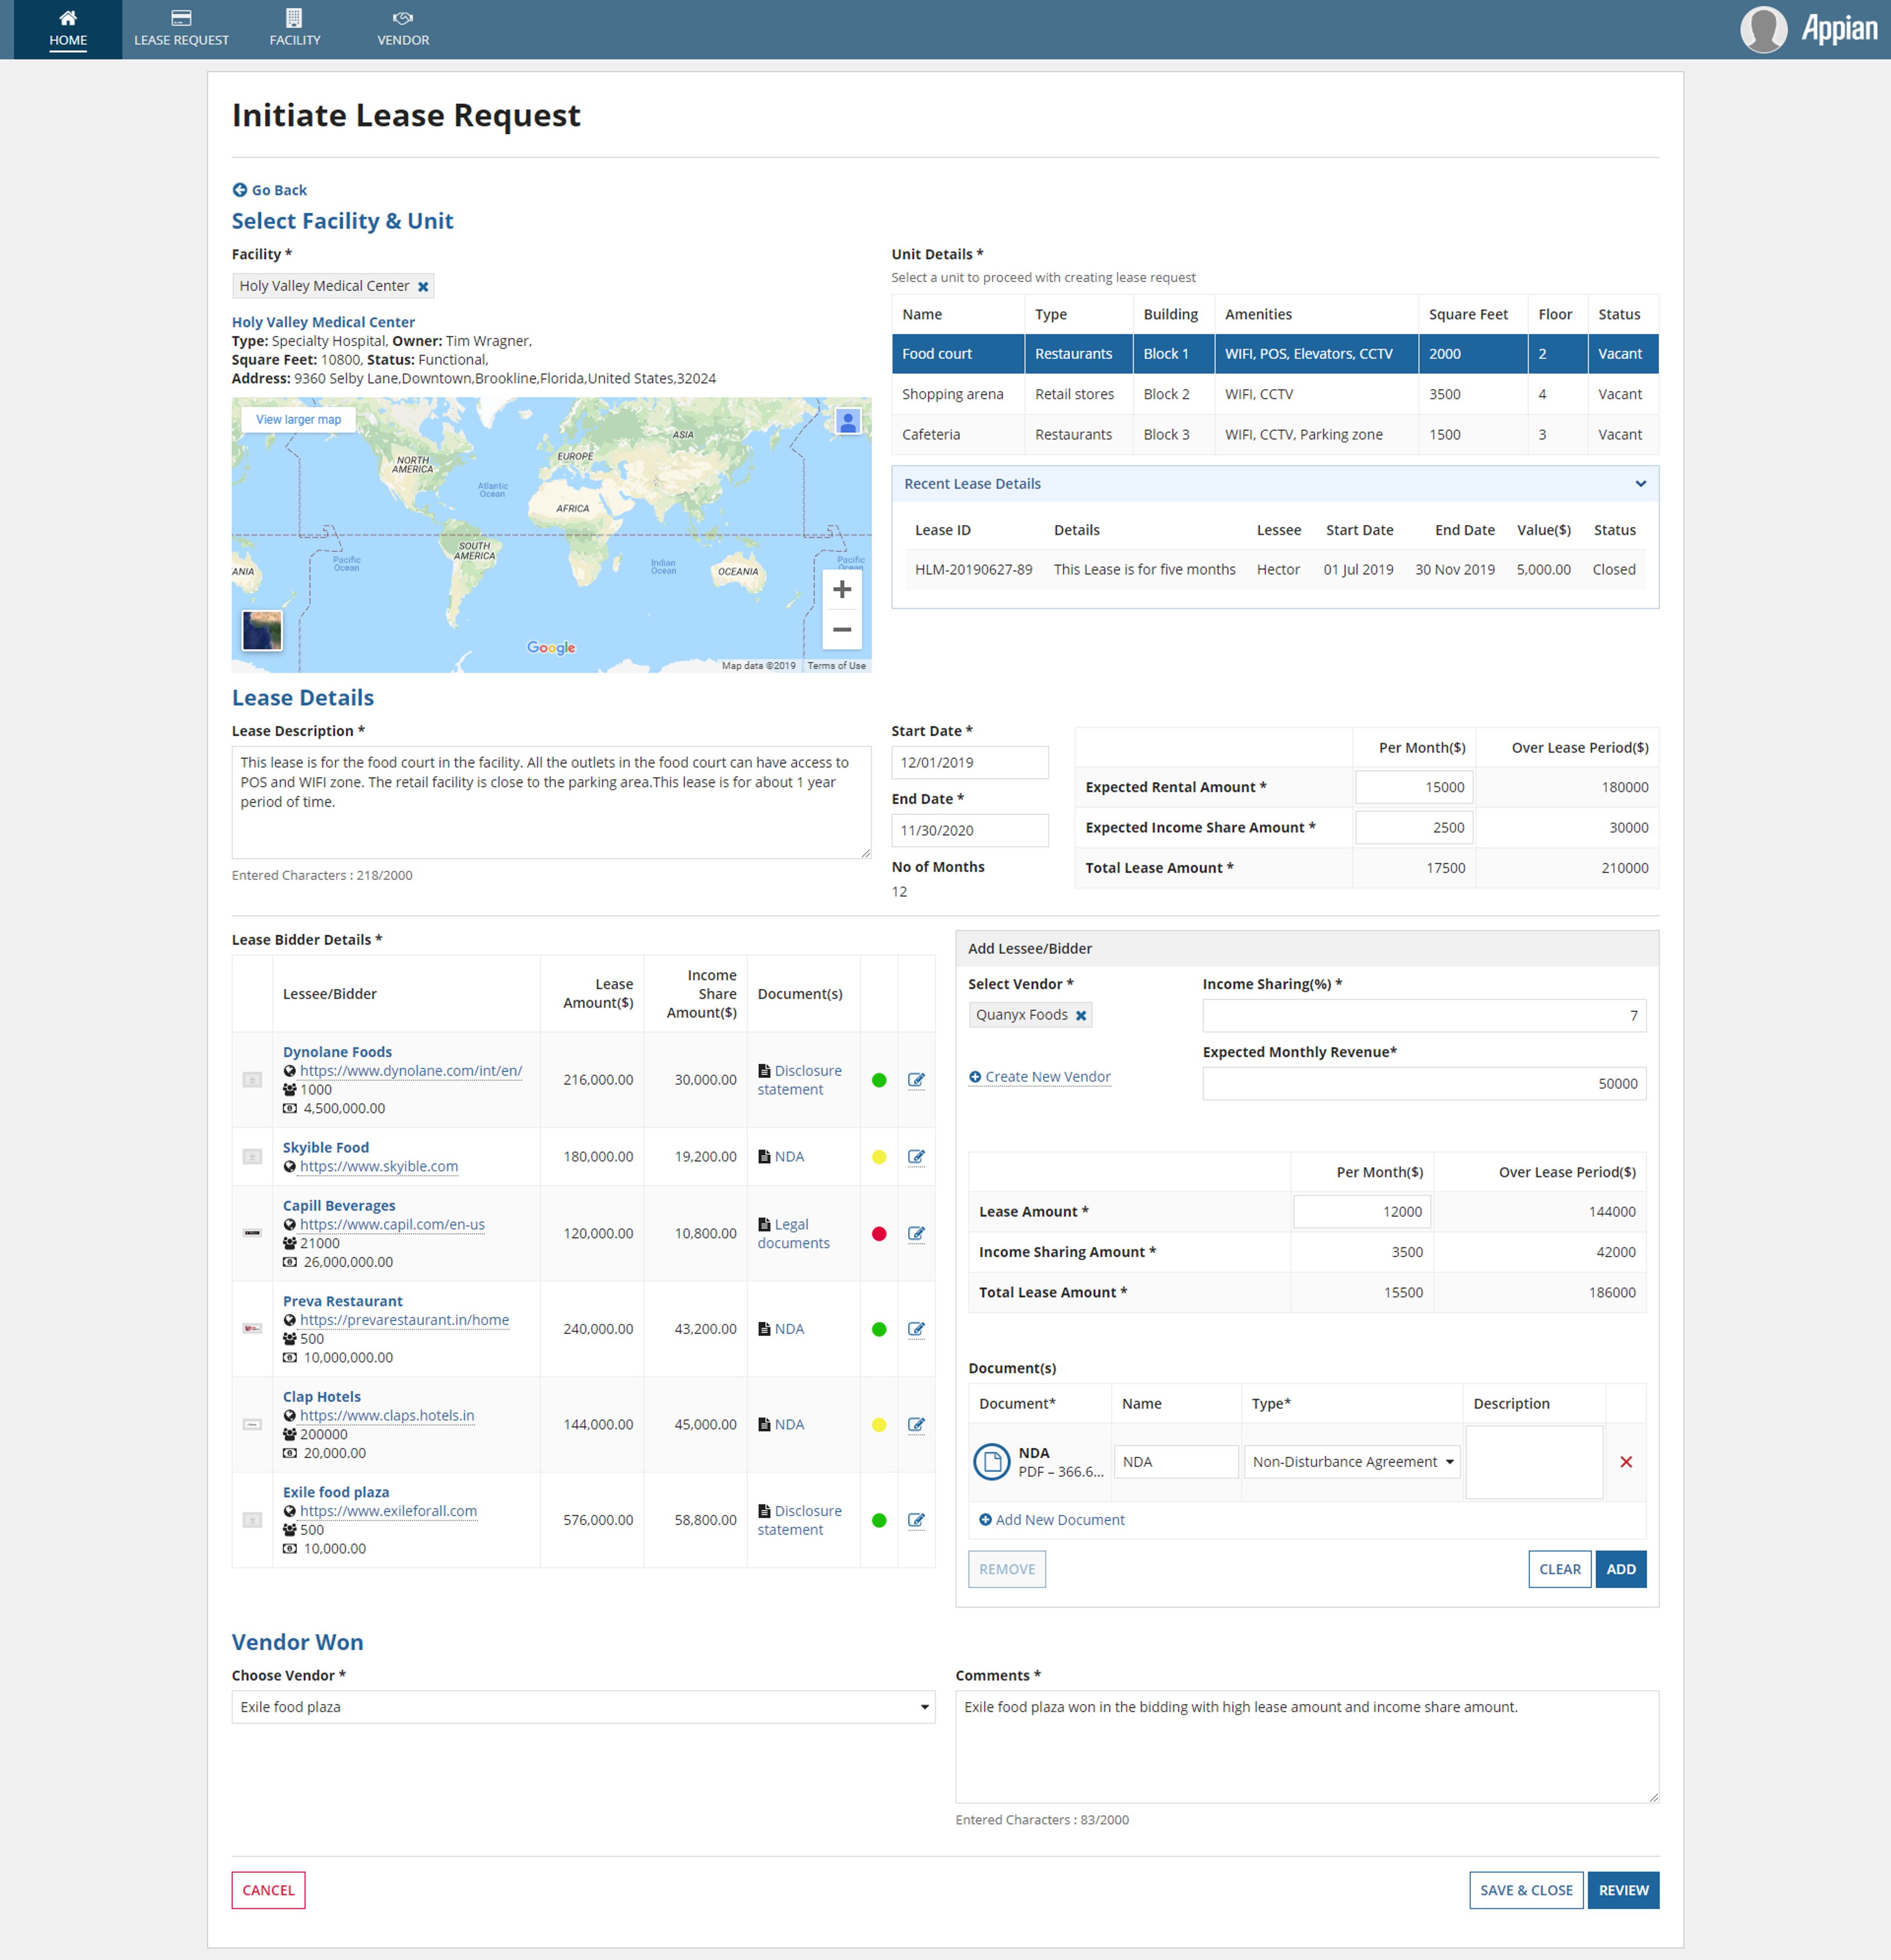Open the Dynolane Foods bidder name
The width and height of the screenshot is (1891, 1960).
point(337,1052)
